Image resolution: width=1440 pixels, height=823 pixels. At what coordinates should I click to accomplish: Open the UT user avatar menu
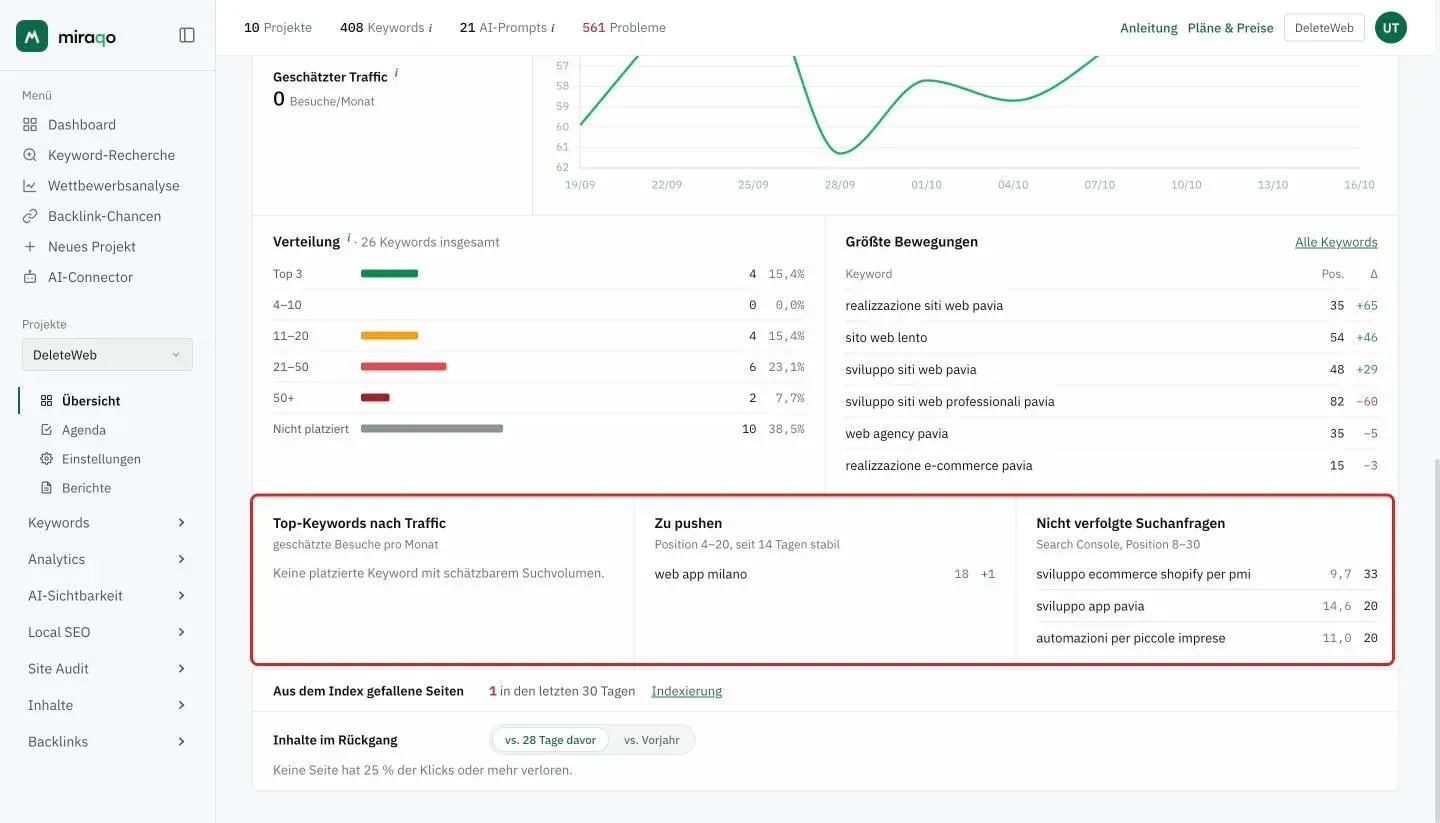click(1391, 28)
